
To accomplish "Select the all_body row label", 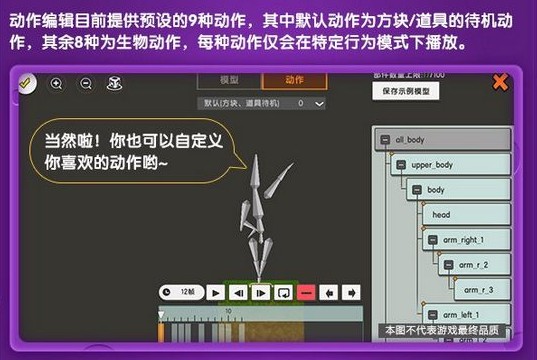I will click(x=410, y=140).
